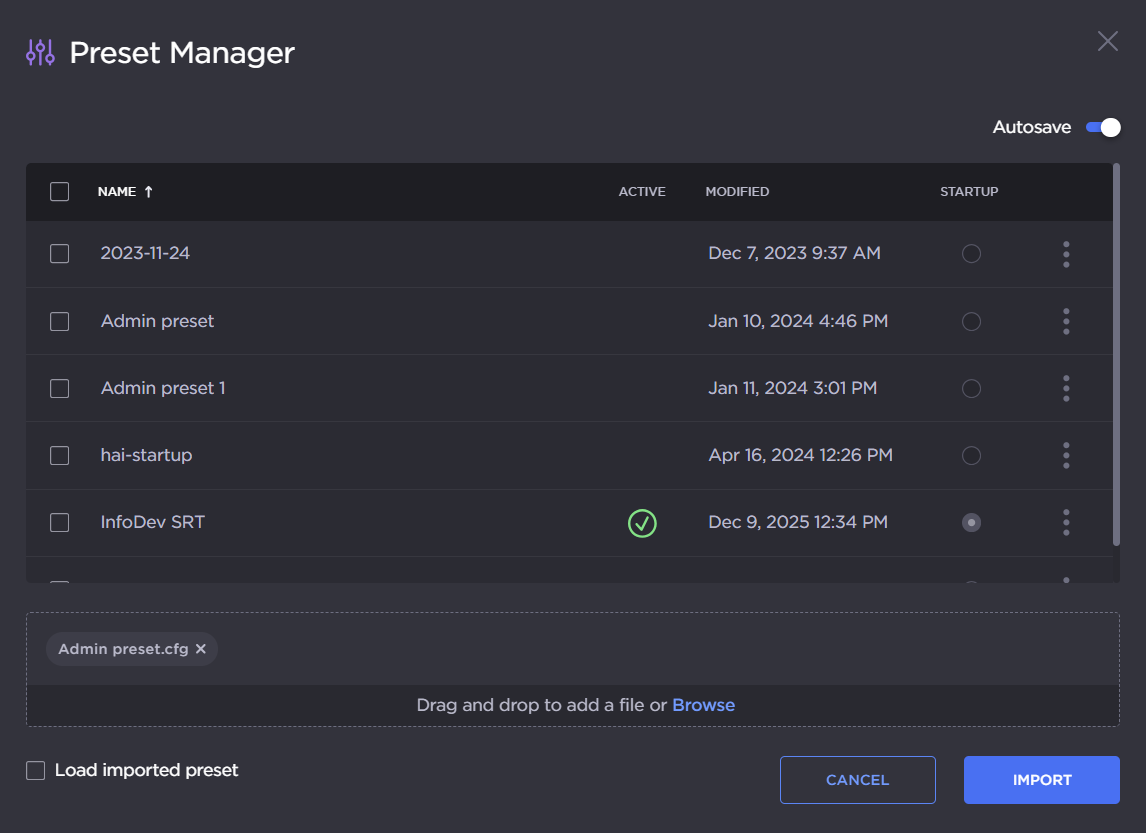Viewport: 1146px width, 833px height.
Task: Open the options menu for InfoDev SRT
Action: [x=1066, y=522]
